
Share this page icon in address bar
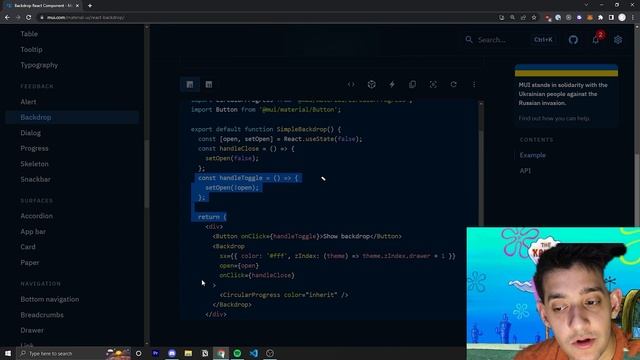click(x=523, y=18)
